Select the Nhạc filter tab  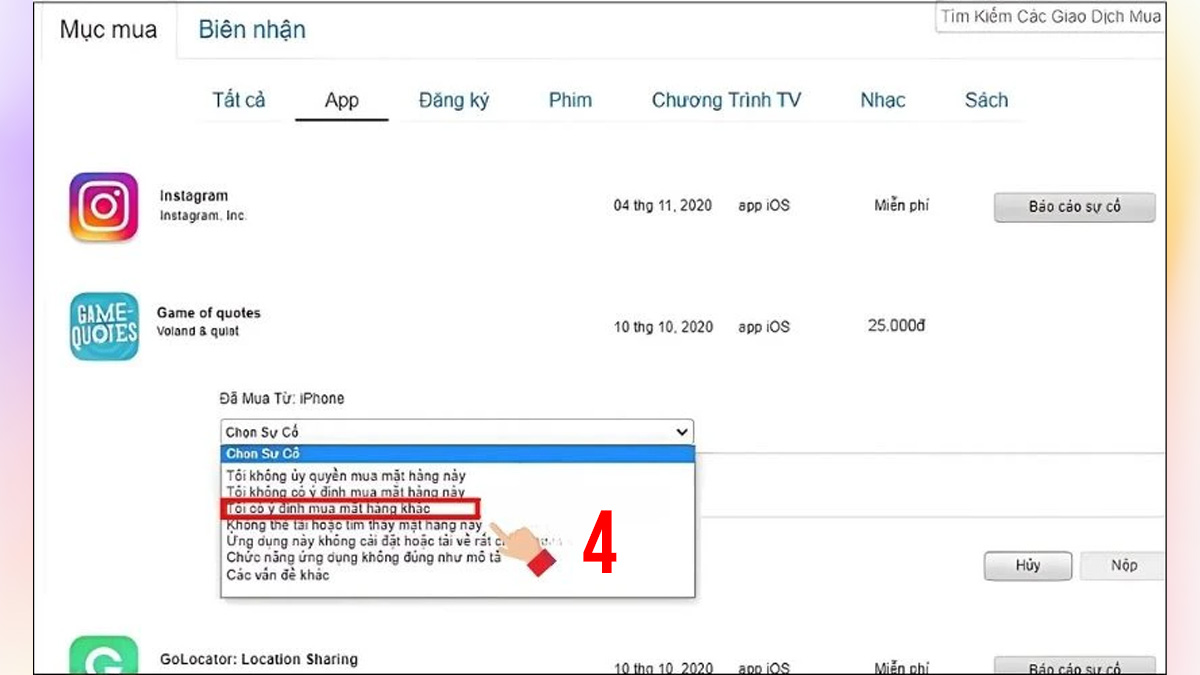coord(883,100)
